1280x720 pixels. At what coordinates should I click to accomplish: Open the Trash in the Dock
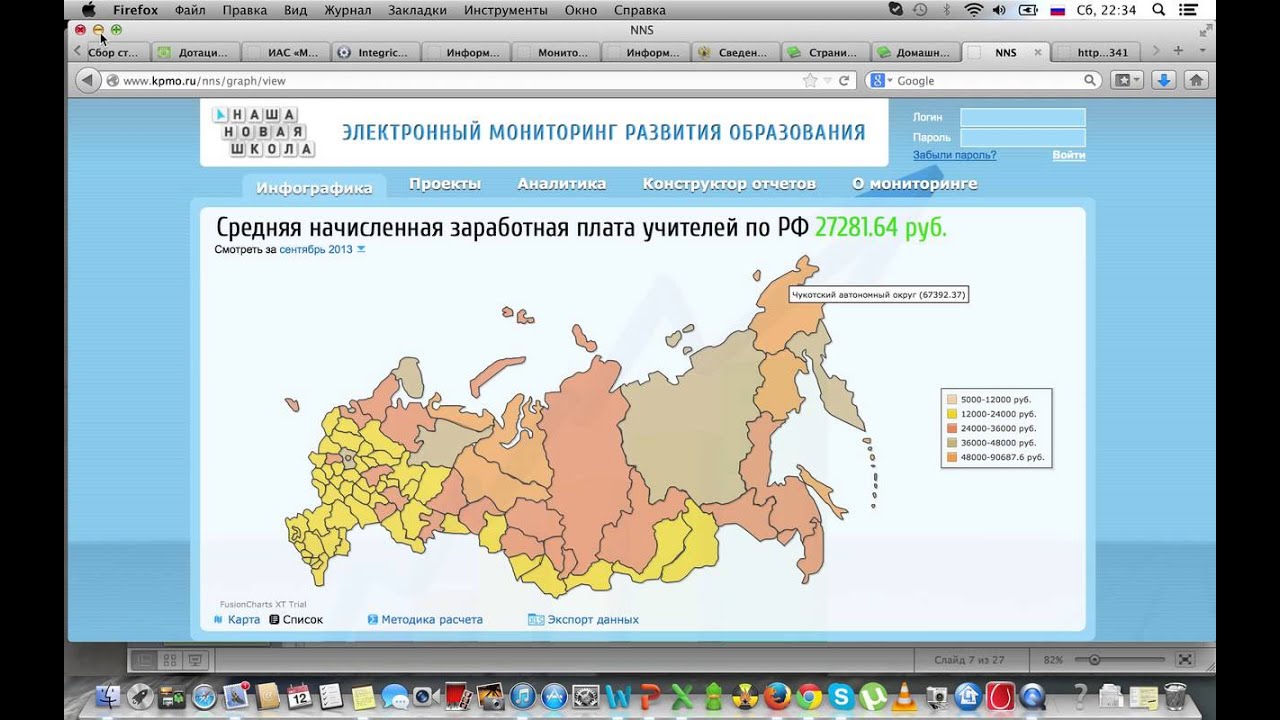1175,695
